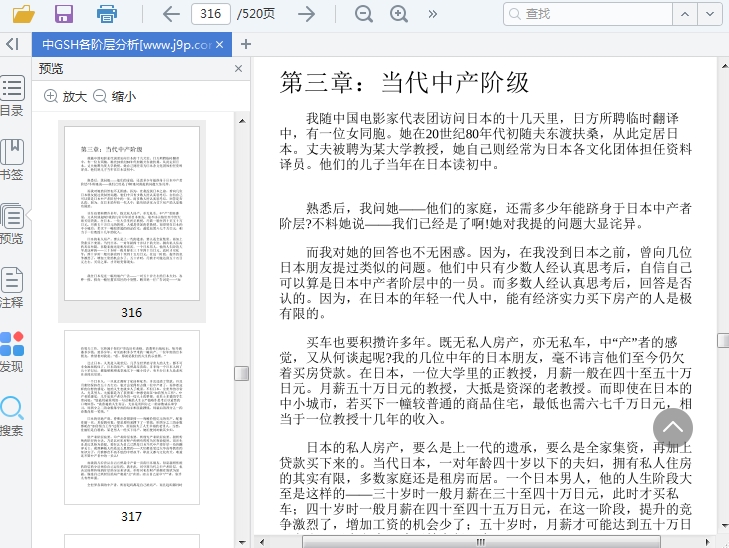Image resolution: width=729 pixels, height=548 pixels.
Task: Click the paragraph starting 买车也要积攒许多年
Action: point(486,380)
